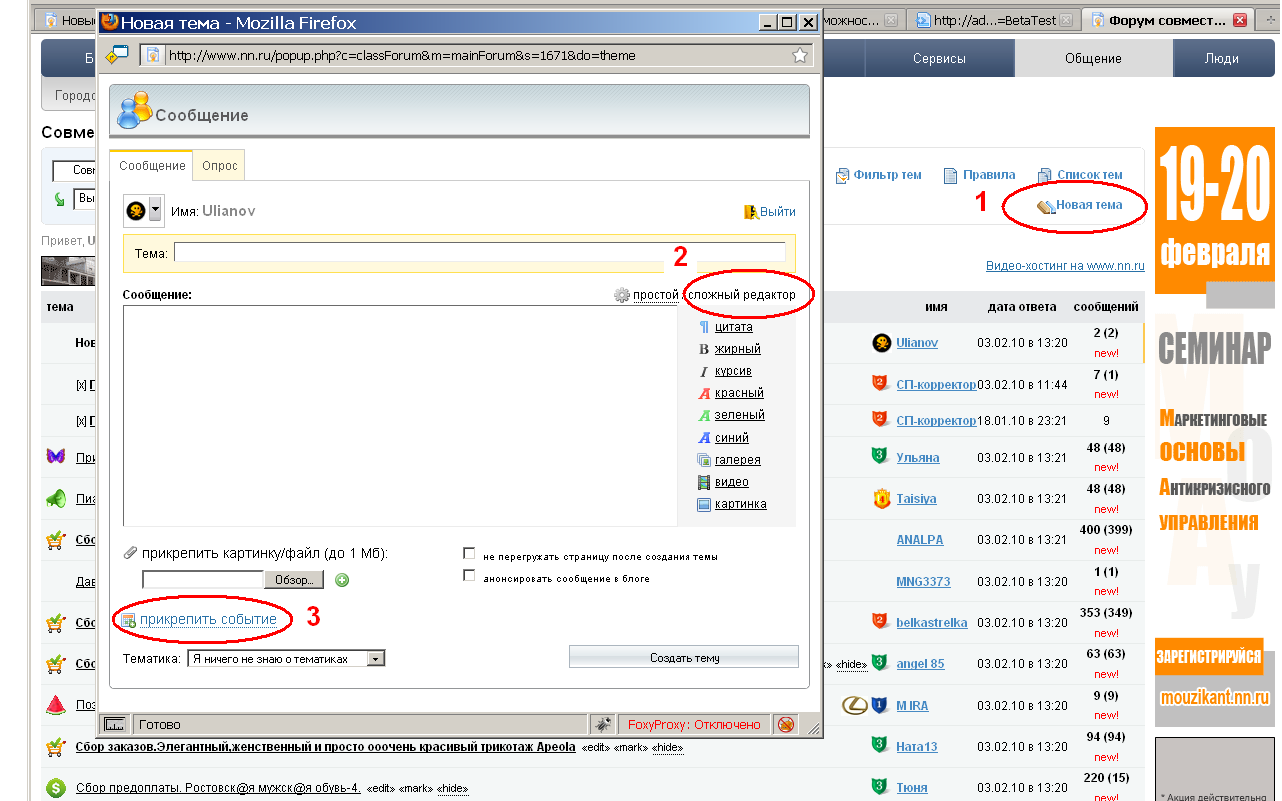
Task: Click the door icon beside Выйти
Action: (x=751, y=212)
